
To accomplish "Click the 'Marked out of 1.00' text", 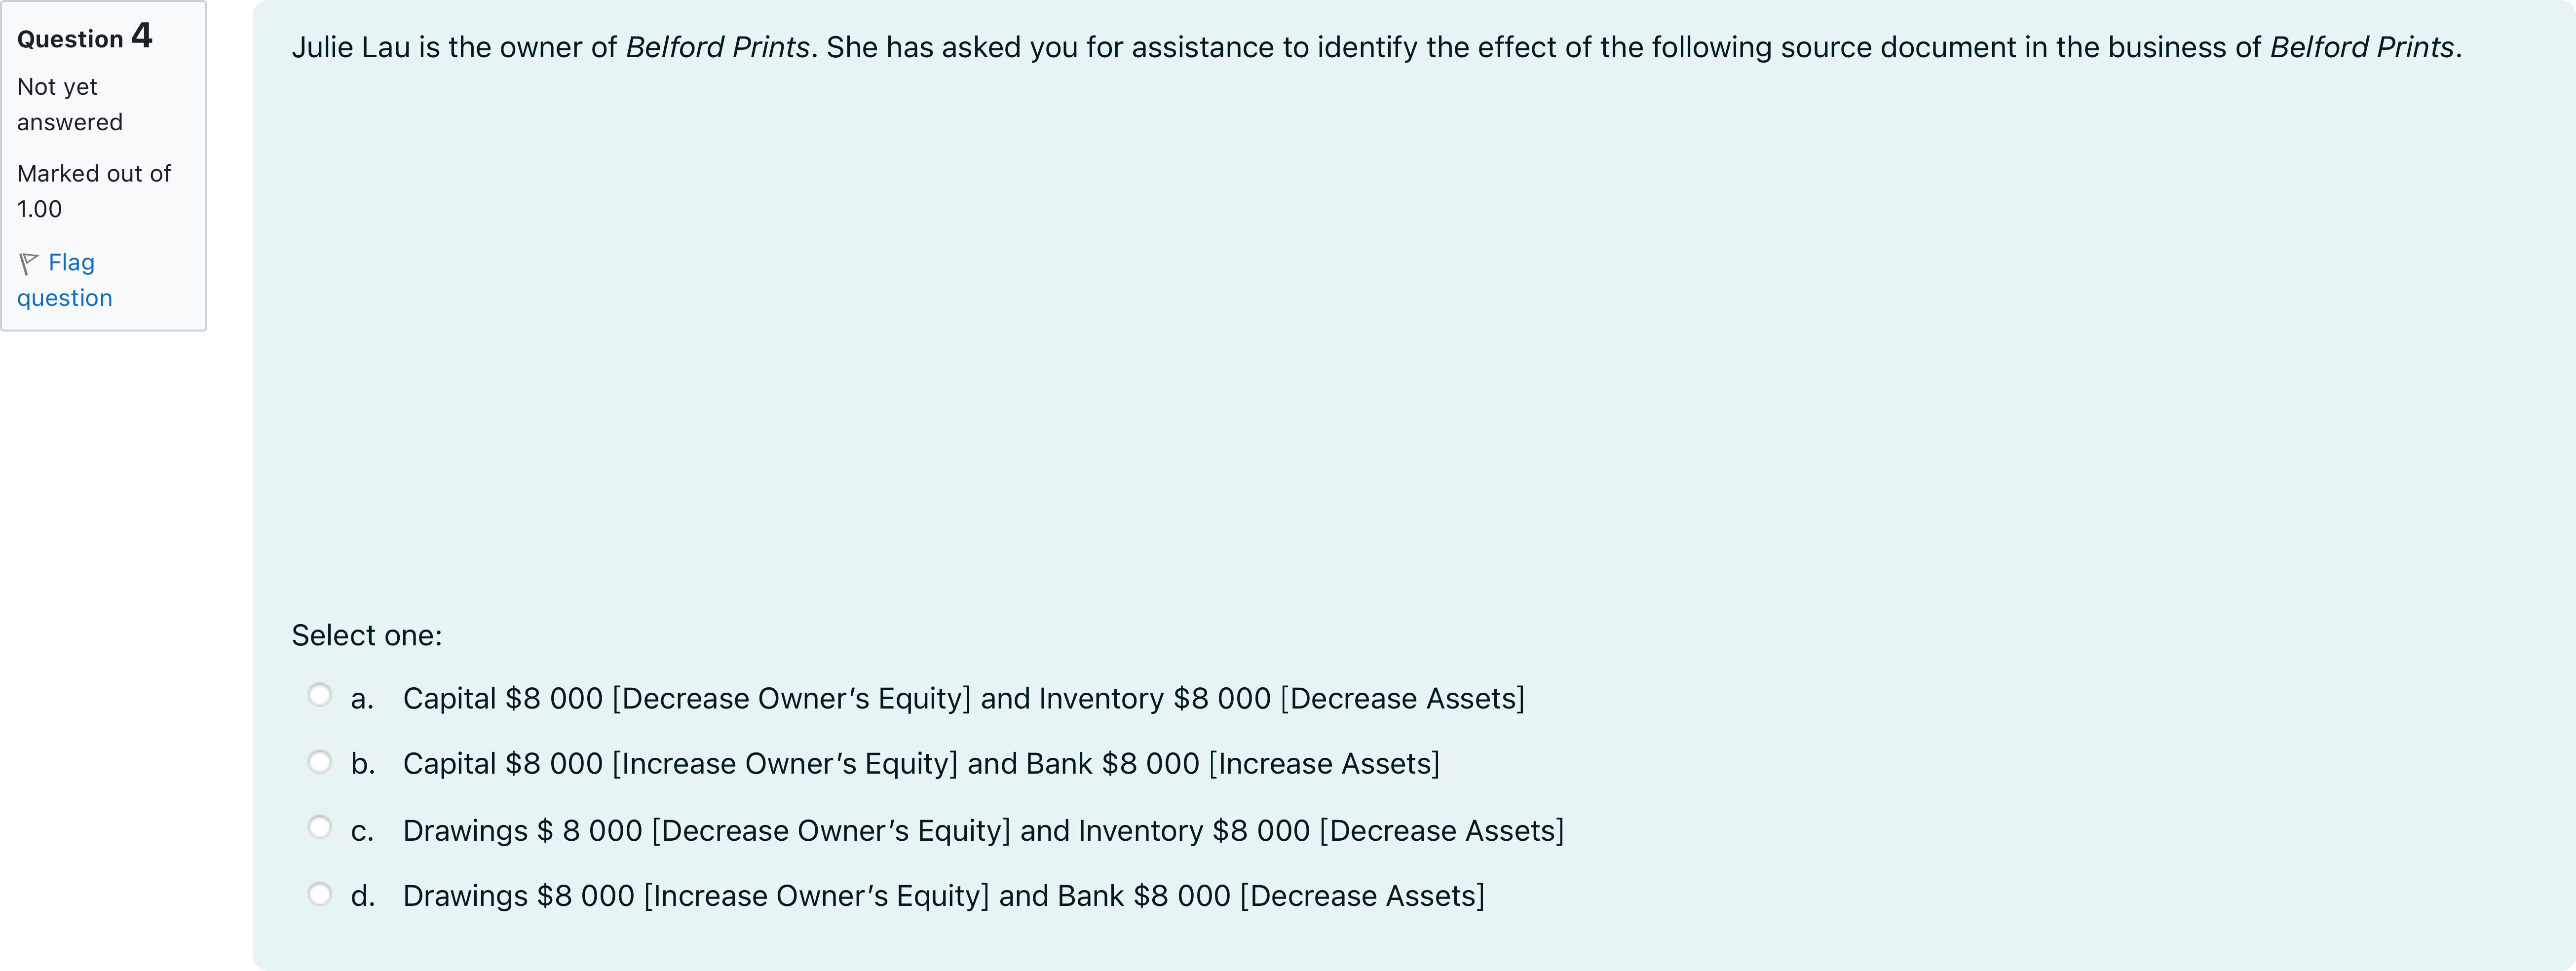I will coord(94,191).
